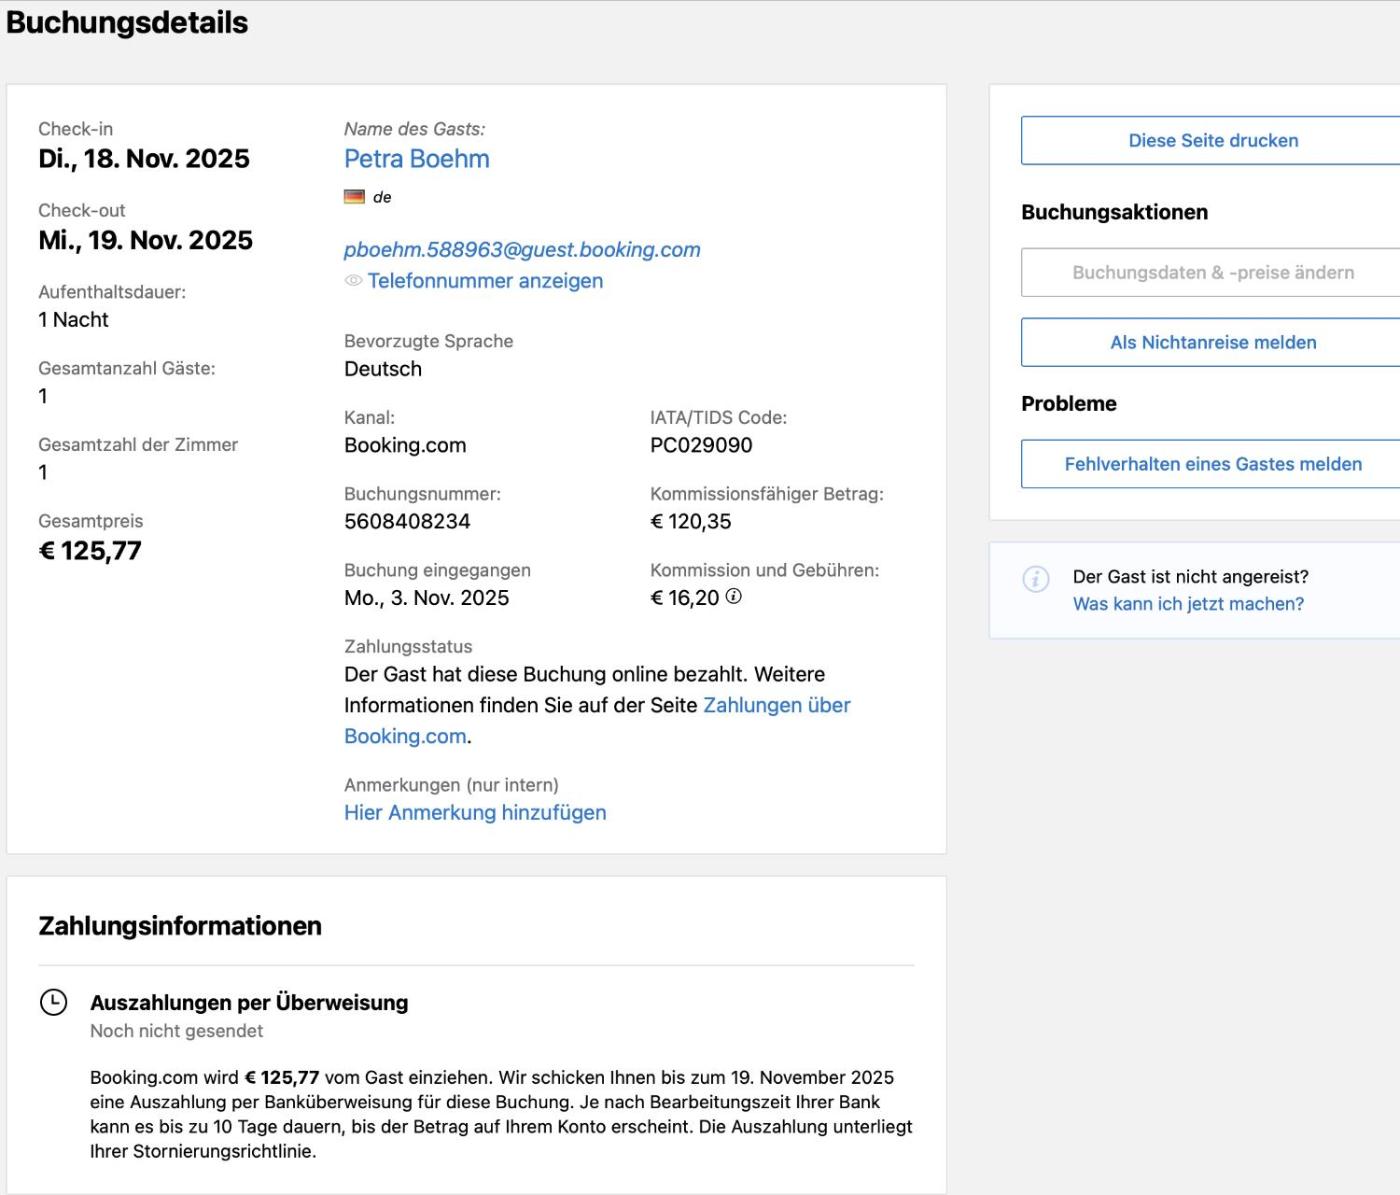This screenshot has width=1400, height=1195.
Task: Click the Zahlungsinformationen section heading
Action: click(180, 926)
